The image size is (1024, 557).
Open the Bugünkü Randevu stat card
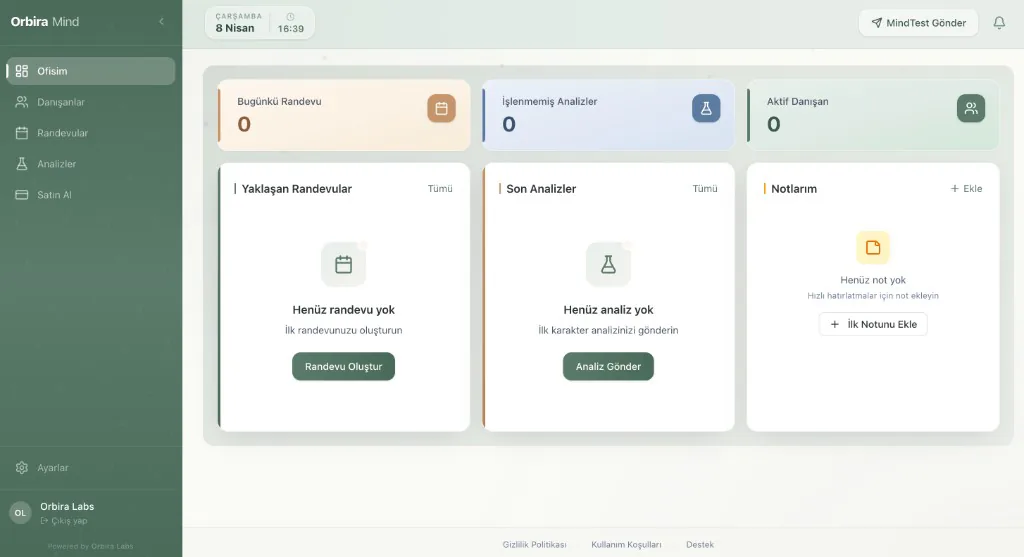(344, 115)
